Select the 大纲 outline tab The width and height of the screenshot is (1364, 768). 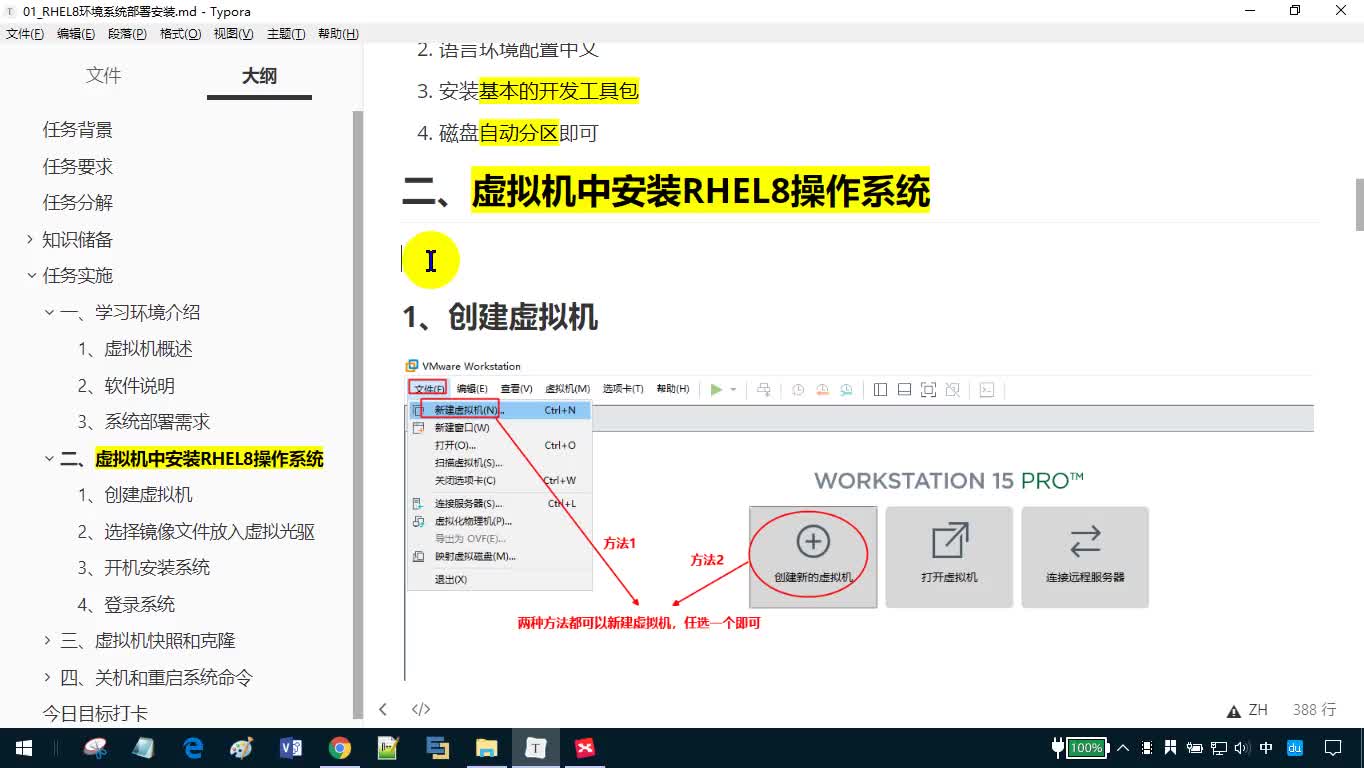[259, 76]
